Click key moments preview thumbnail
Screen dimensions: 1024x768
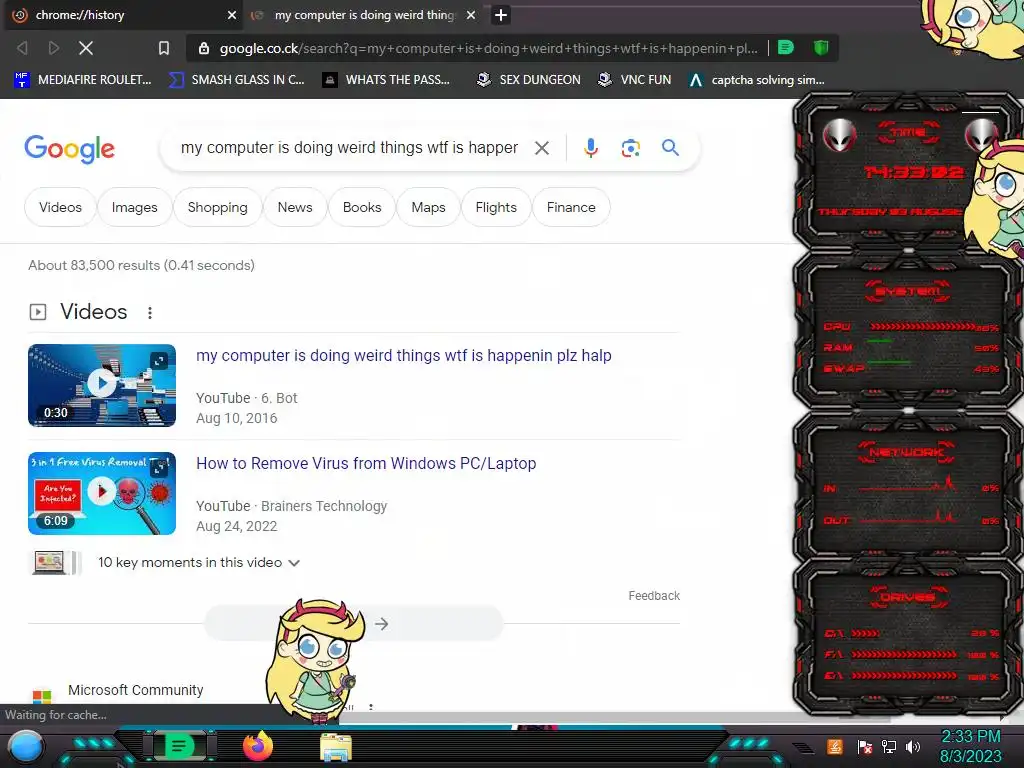(x=56, y=562)
